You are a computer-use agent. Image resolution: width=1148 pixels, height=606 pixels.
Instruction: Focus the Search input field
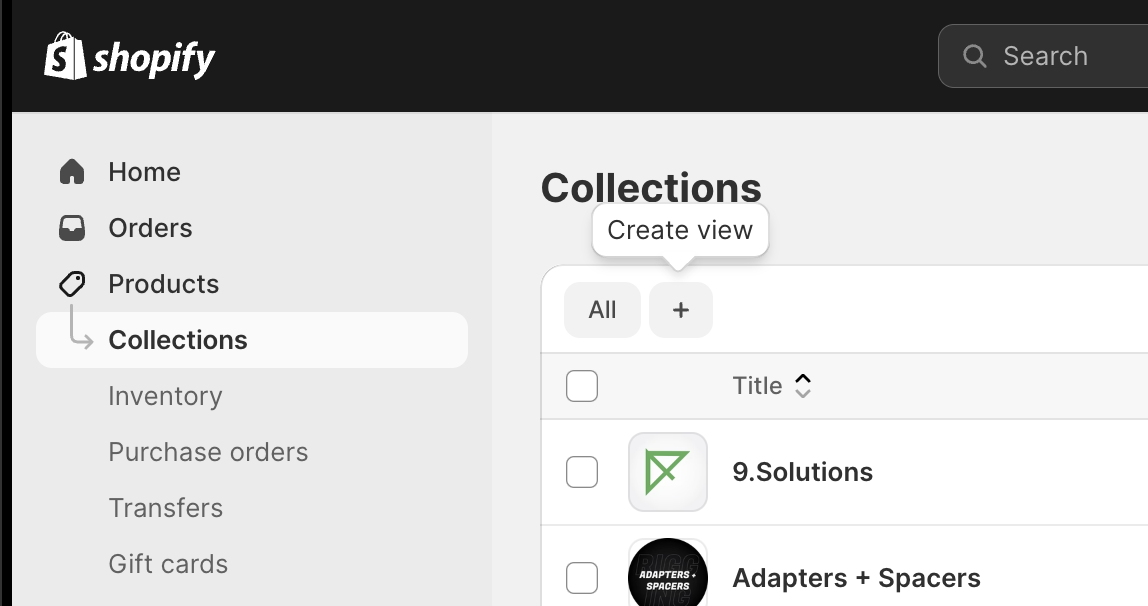[x=1060, y=56]
